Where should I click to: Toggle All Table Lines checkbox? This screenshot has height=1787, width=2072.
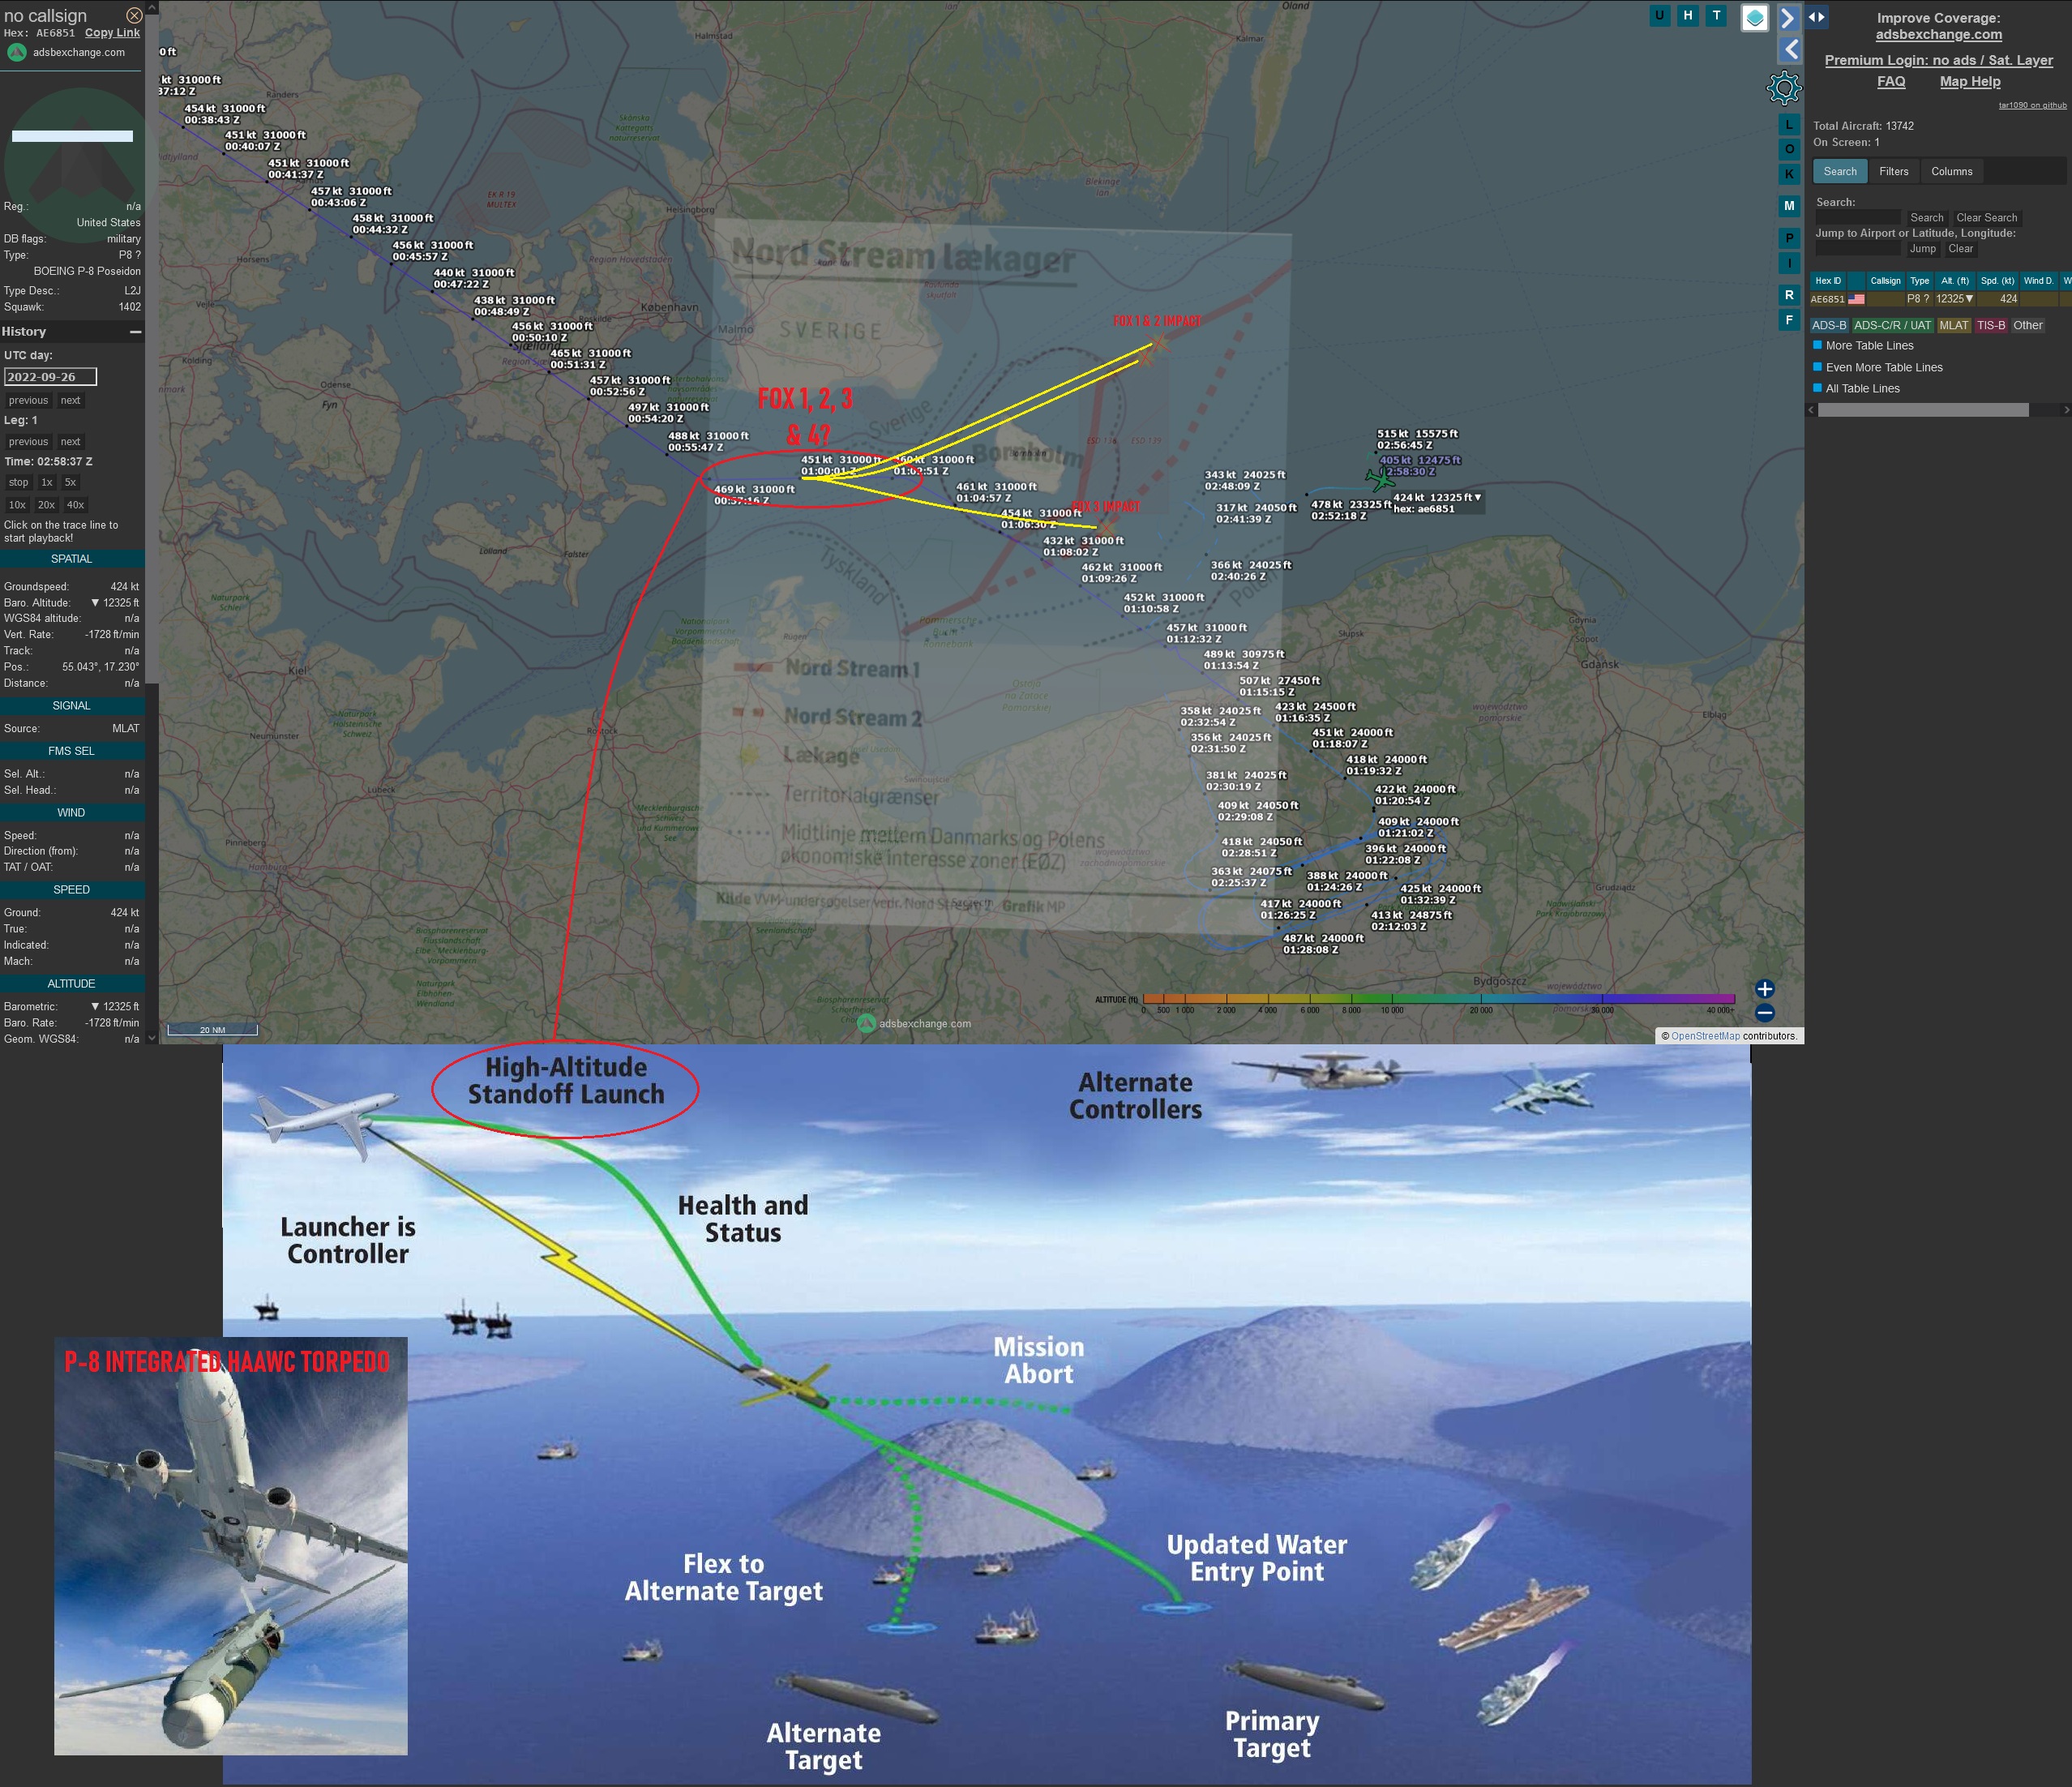1817,388
